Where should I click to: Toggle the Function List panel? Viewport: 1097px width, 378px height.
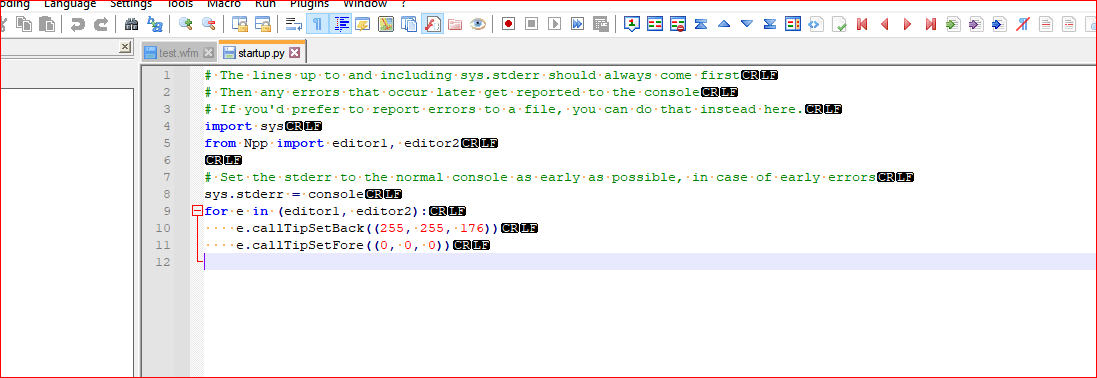tap(432, 24)
